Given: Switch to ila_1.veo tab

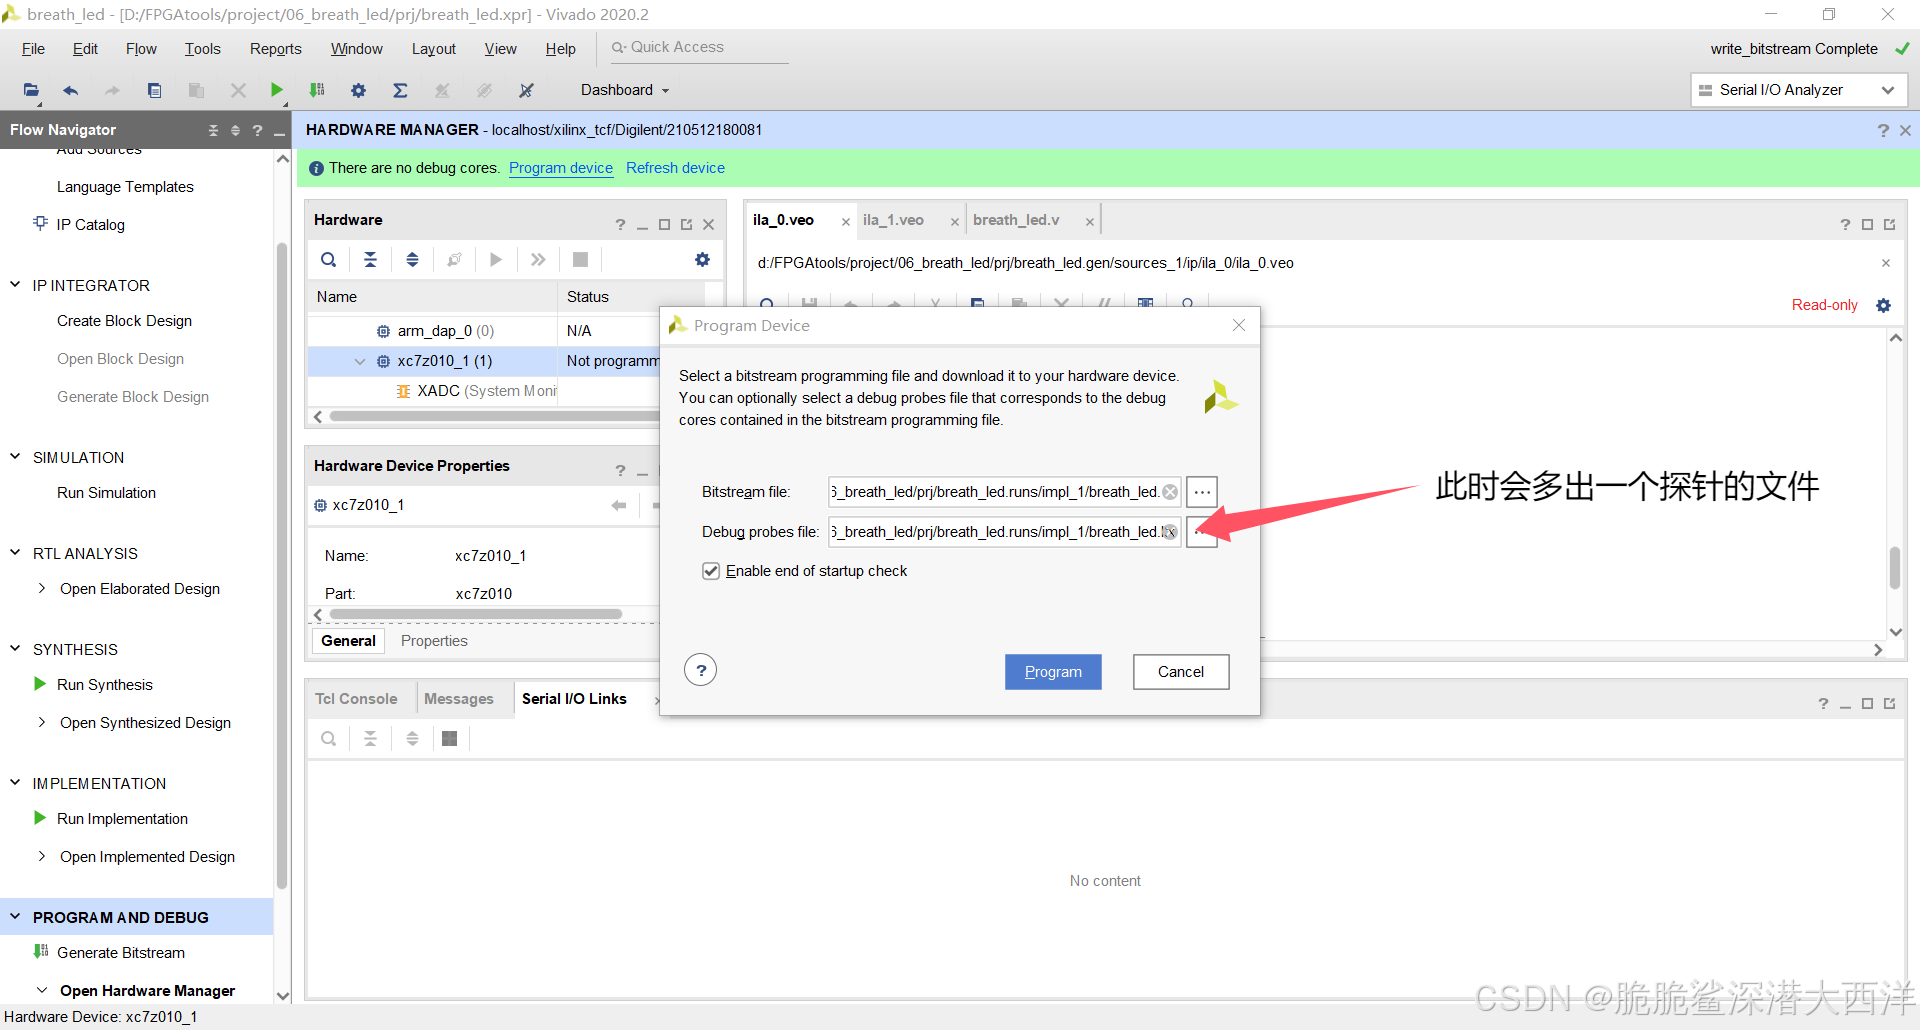Looking at the screenshot, I should (x=893, y=220).
